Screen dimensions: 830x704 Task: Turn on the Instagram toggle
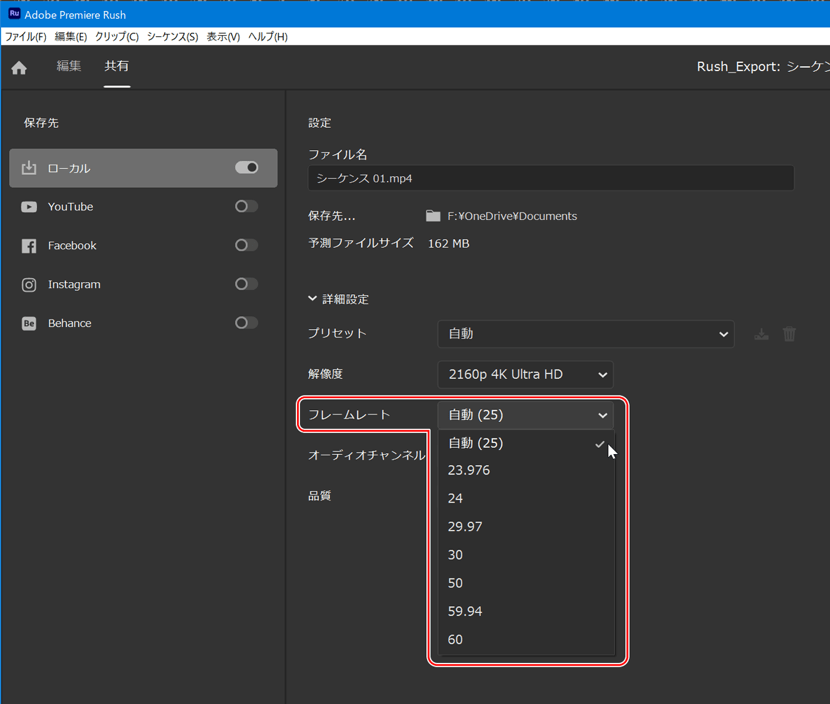(246, 284)
